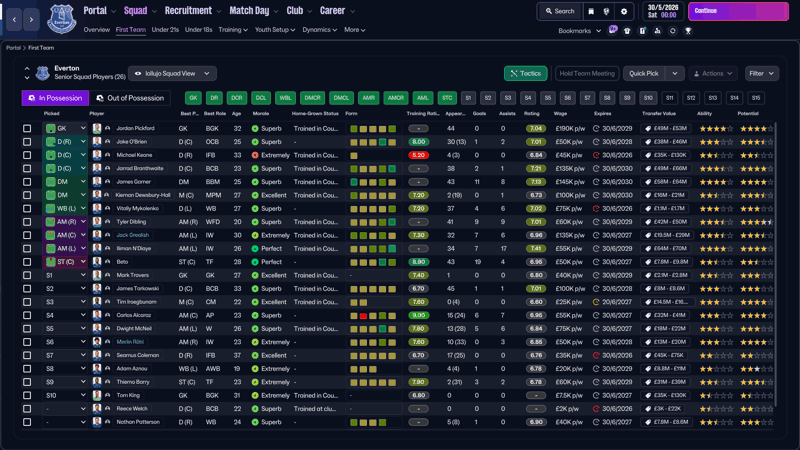Click the Search field in the top bar

pos(560,11)
